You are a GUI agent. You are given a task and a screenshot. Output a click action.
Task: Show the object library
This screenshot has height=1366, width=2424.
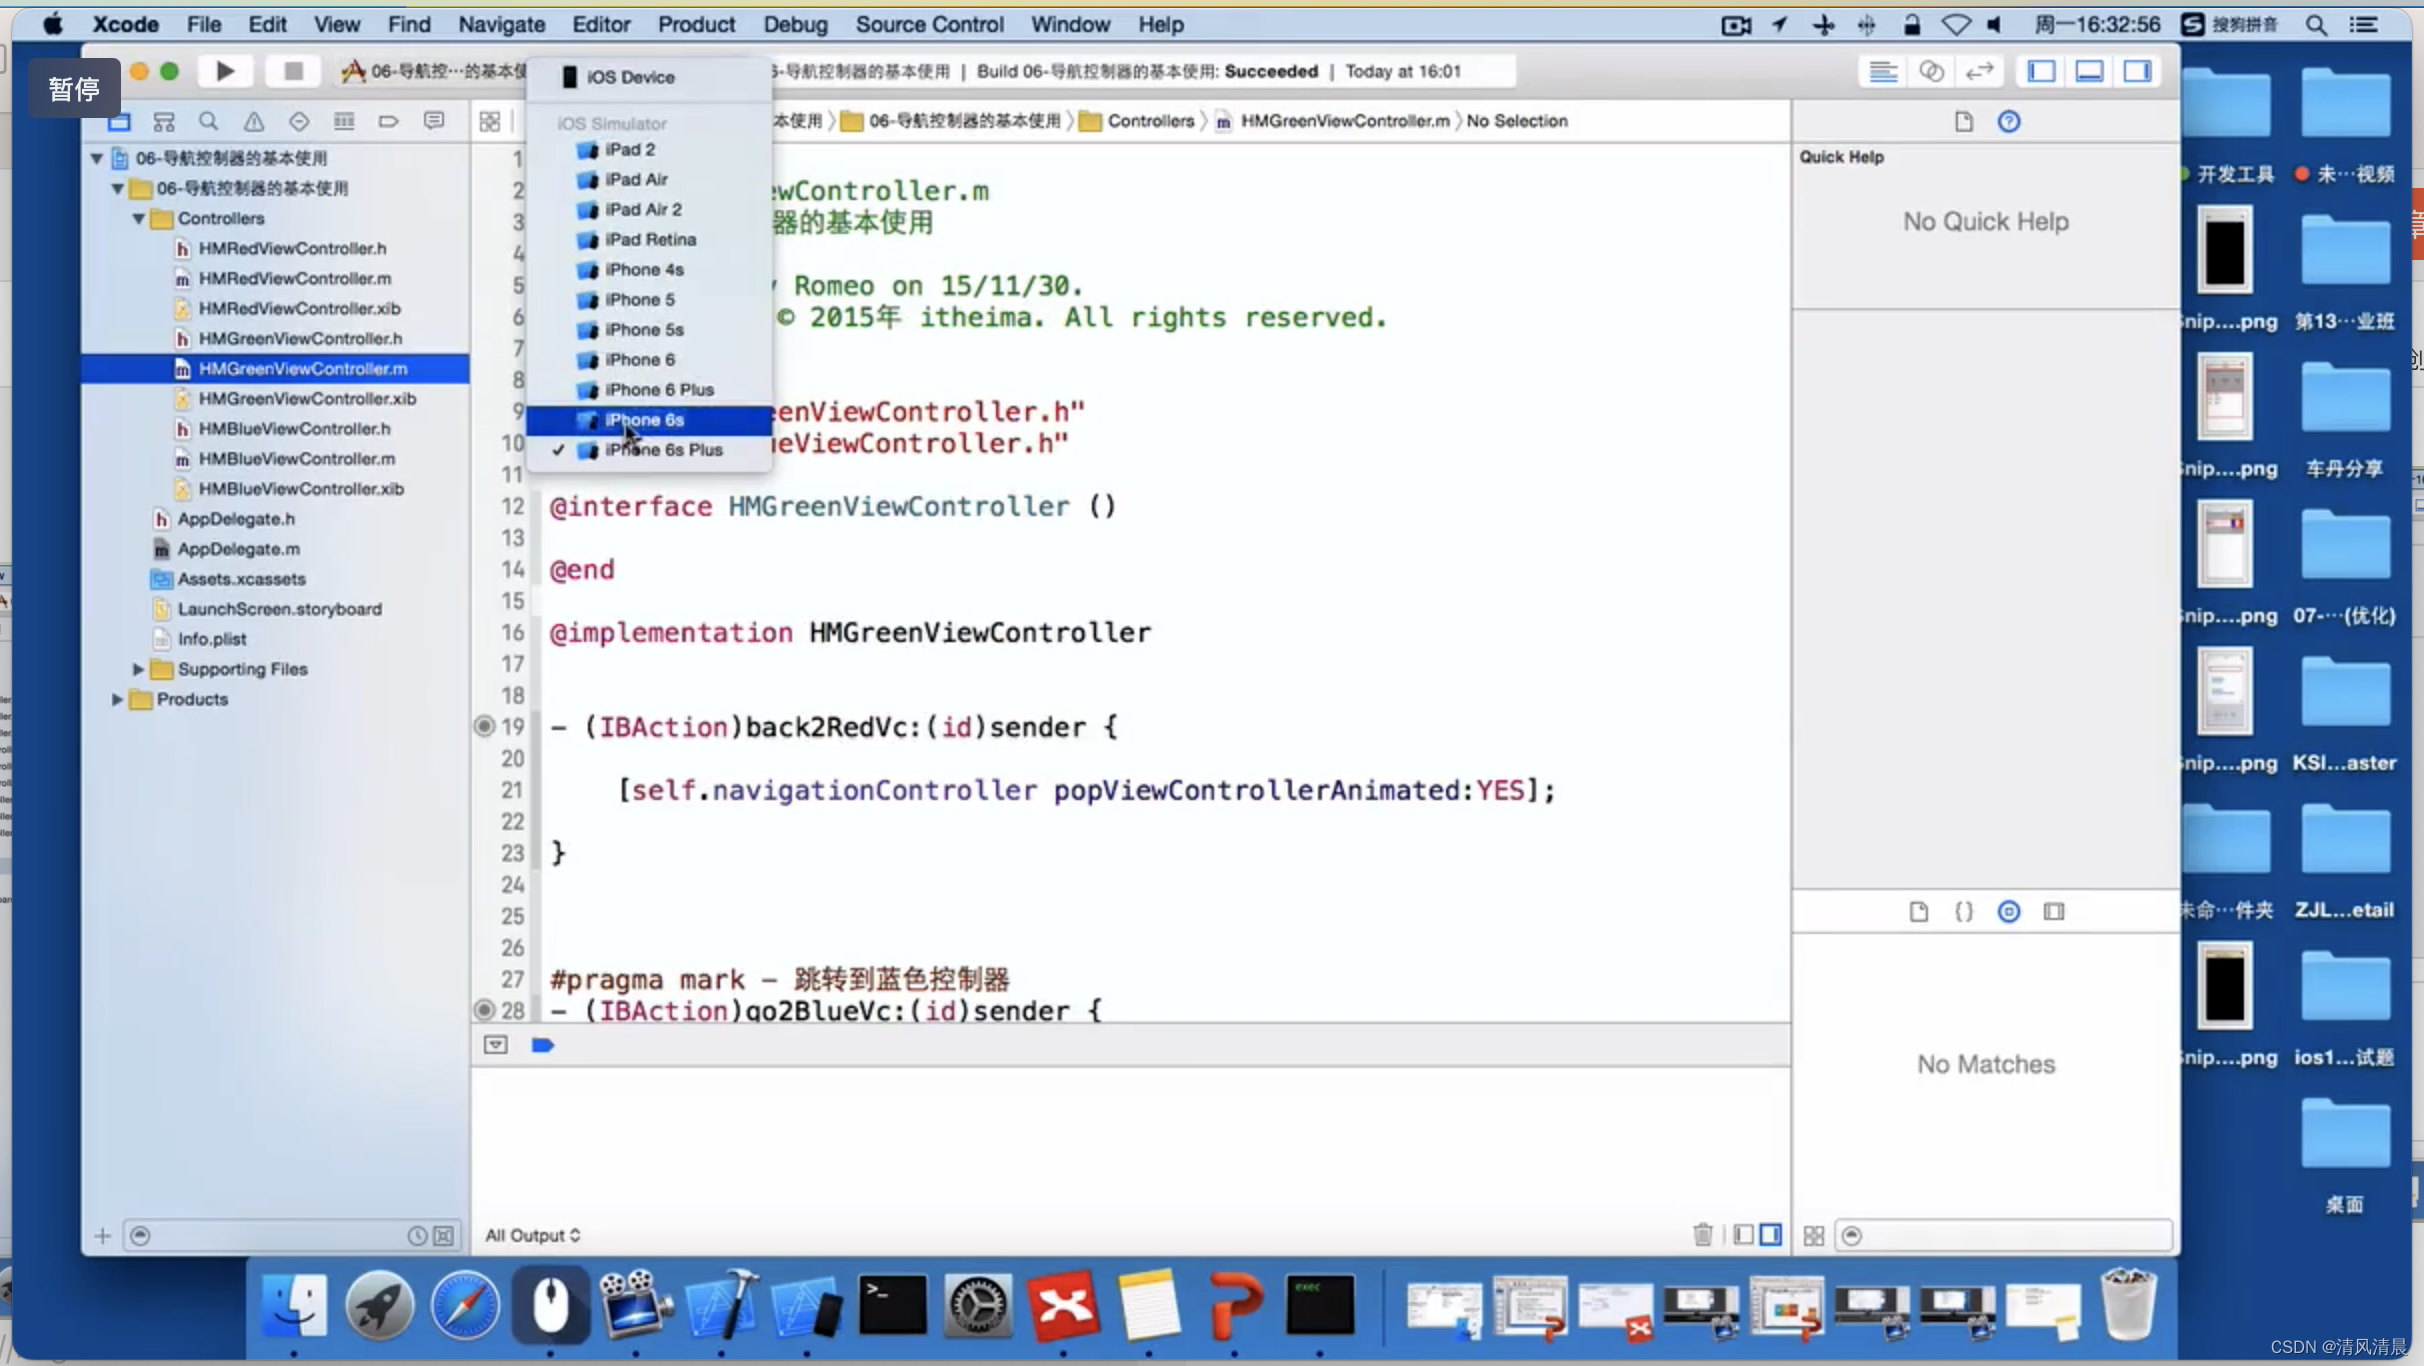[x=2009, y=912]
